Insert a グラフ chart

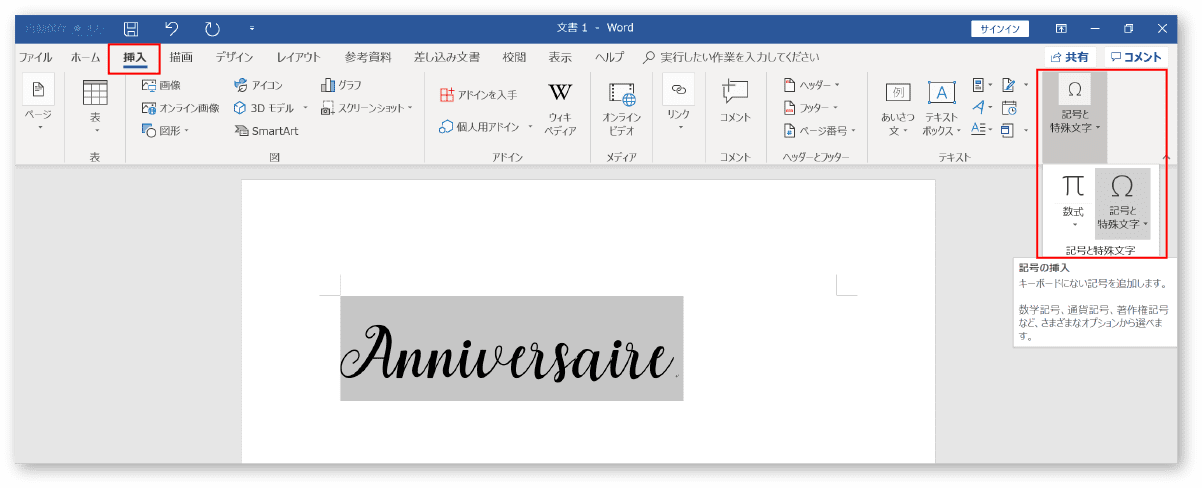342,85
